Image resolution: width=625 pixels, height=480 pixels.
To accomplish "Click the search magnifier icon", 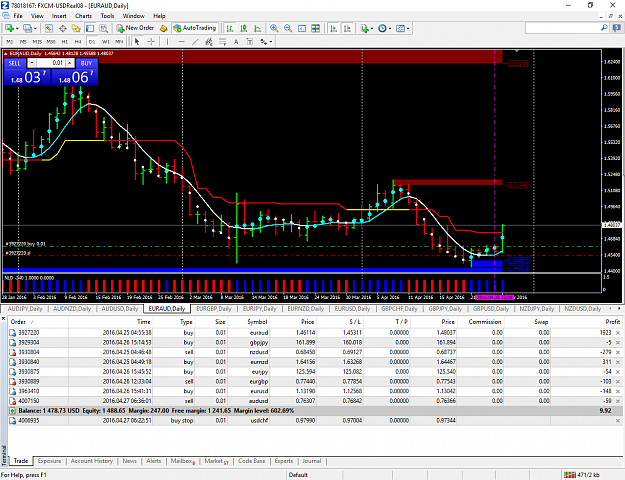I will (x=604, y=28).
